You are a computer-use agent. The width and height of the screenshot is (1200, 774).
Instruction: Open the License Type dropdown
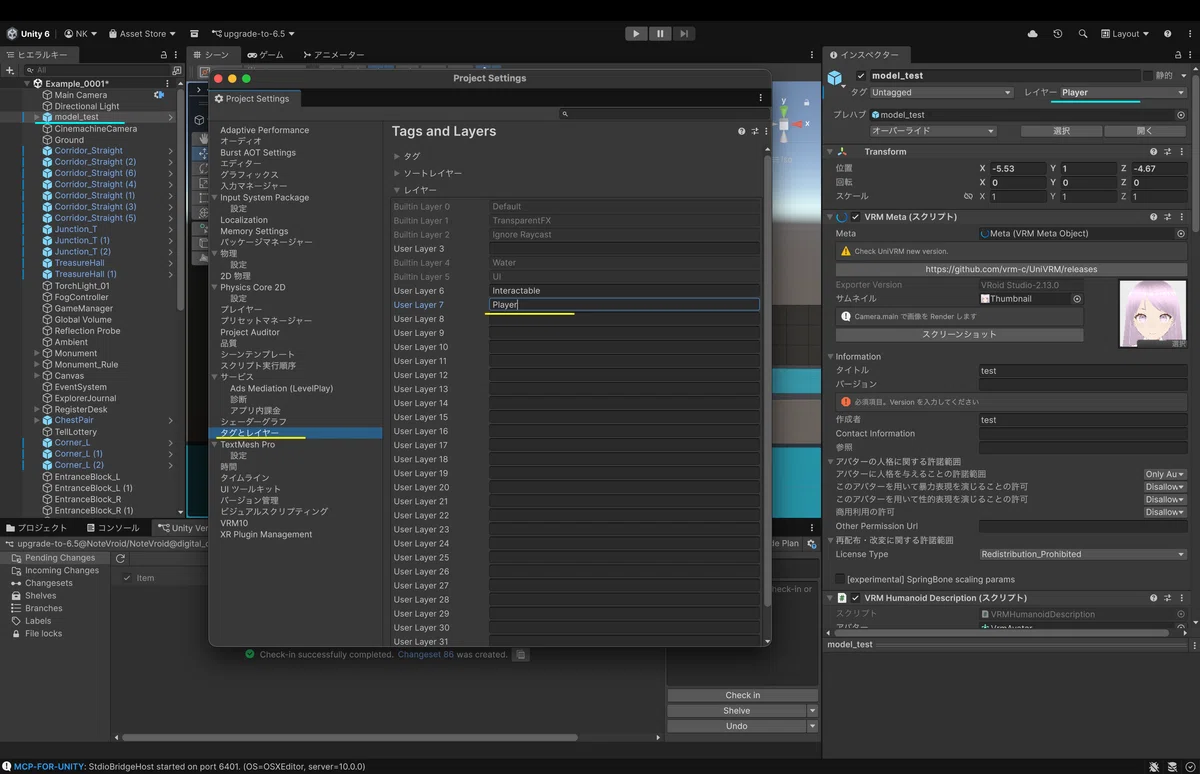[x=1083, y=554]
